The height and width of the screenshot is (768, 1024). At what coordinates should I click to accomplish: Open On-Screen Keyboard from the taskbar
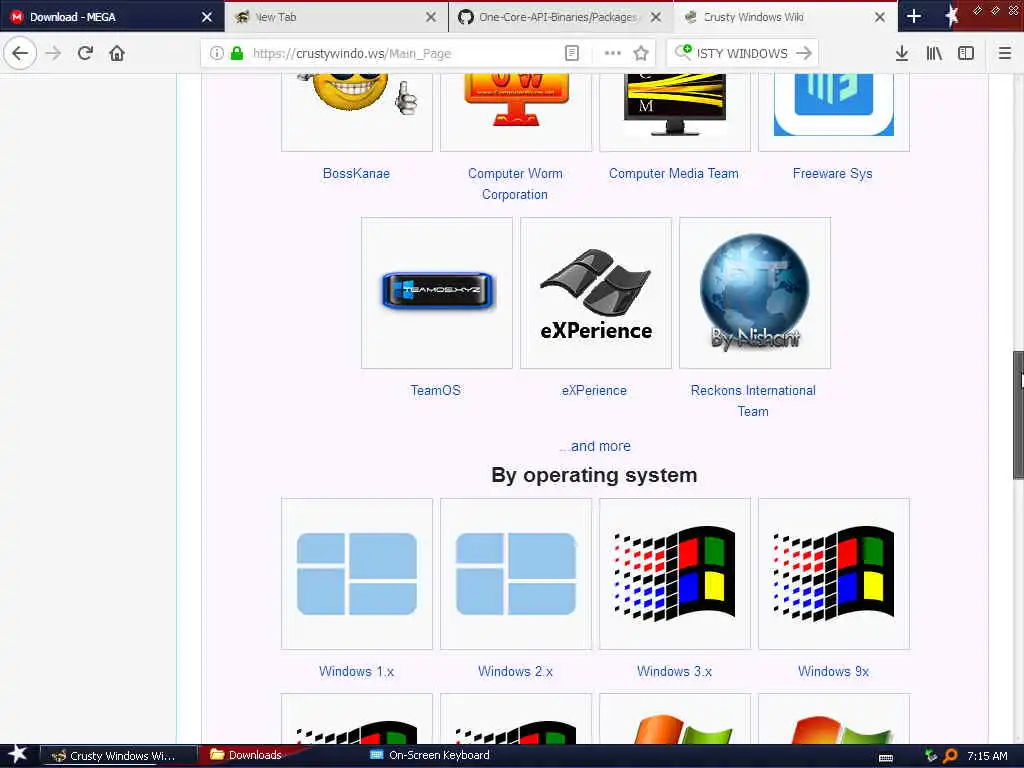[x=430, y=755]
